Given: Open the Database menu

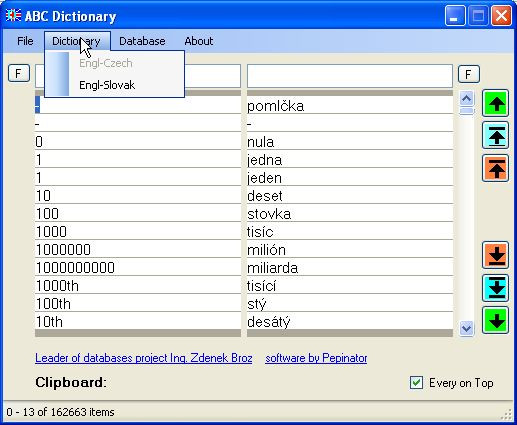Looking at the screenshot, I should coord(142,41).
